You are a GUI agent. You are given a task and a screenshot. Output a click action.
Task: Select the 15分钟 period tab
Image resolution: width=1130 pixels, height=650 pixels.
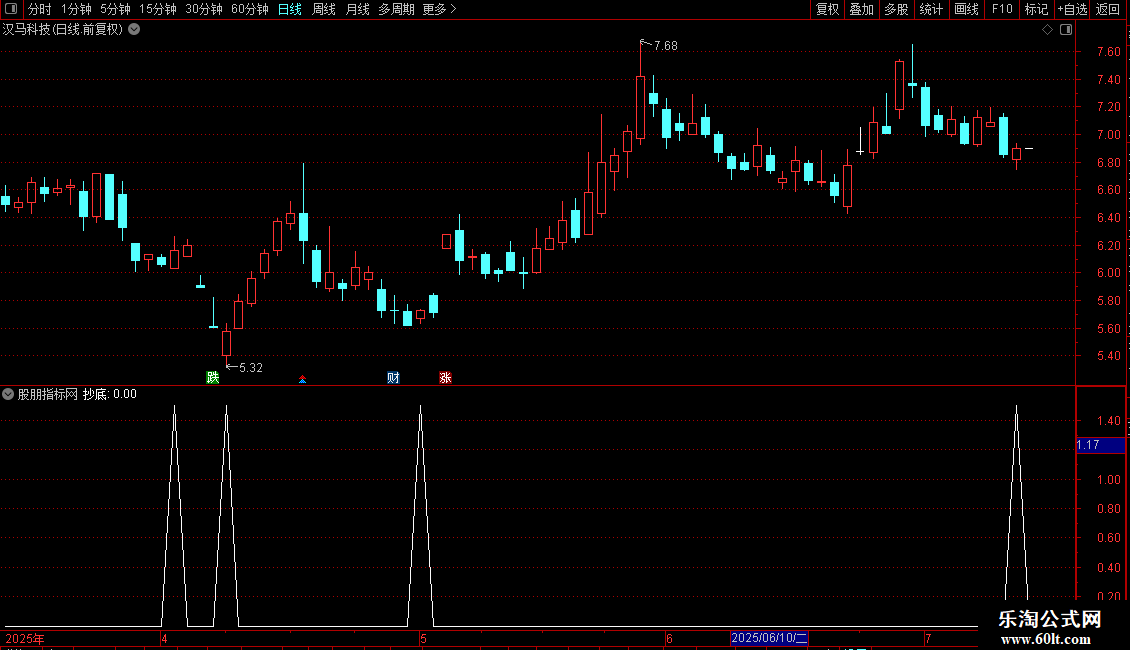point(158,9)
